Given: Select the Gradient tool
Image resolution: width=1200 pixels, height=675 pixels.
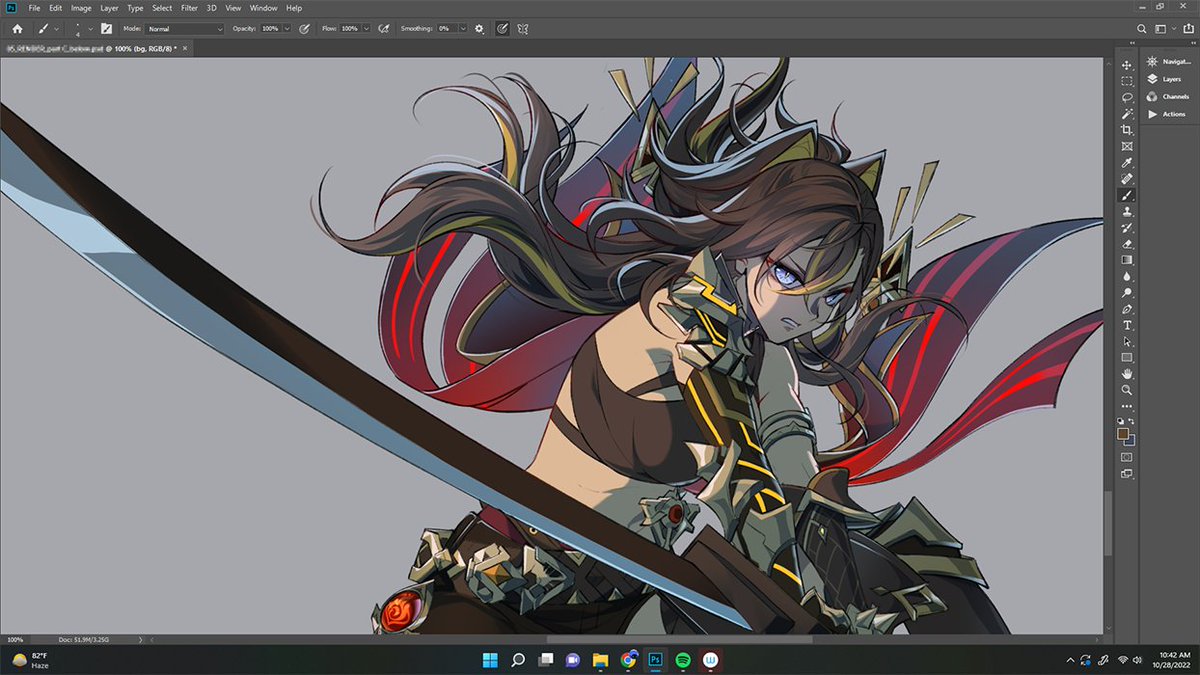Looking at the screenshot, I should pos(1127,260).
